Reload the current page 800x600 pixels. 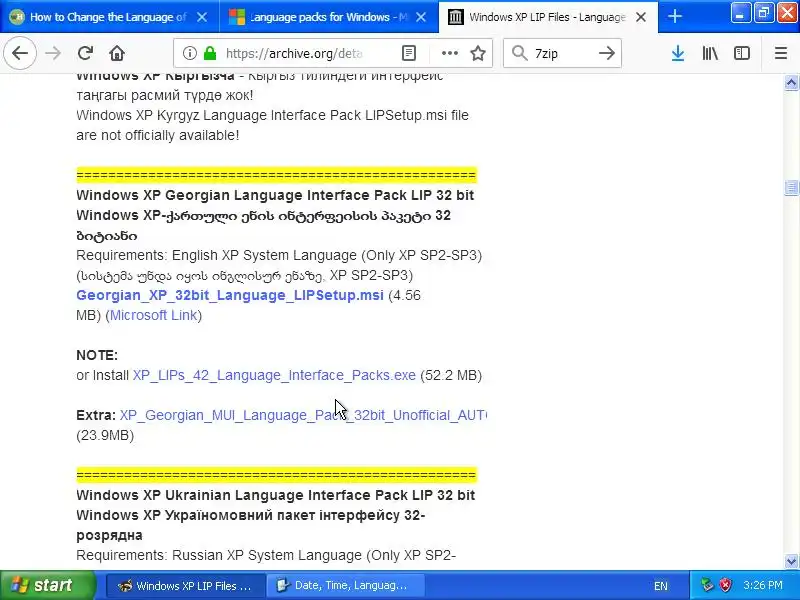click(x=85, y=53)
